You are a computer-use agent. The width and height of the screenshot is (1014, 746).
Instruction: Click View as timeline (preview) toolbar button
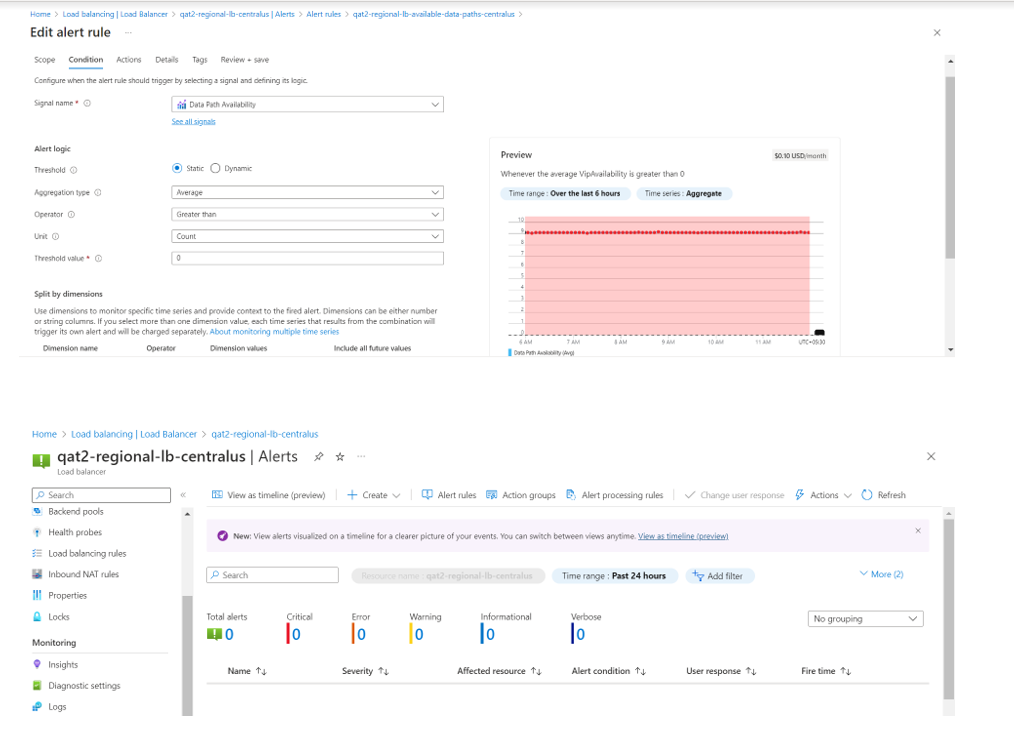tap(268, 495)
